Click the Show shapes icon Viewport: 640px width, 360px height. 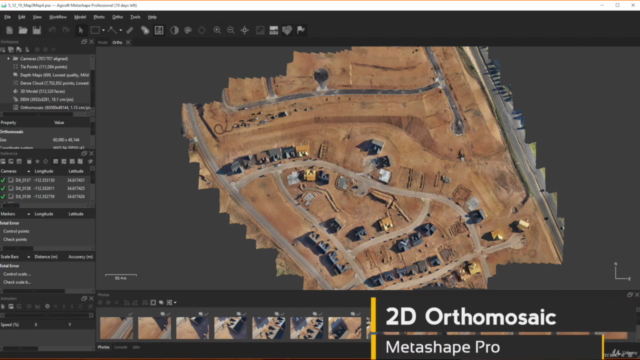click(287, 30)
